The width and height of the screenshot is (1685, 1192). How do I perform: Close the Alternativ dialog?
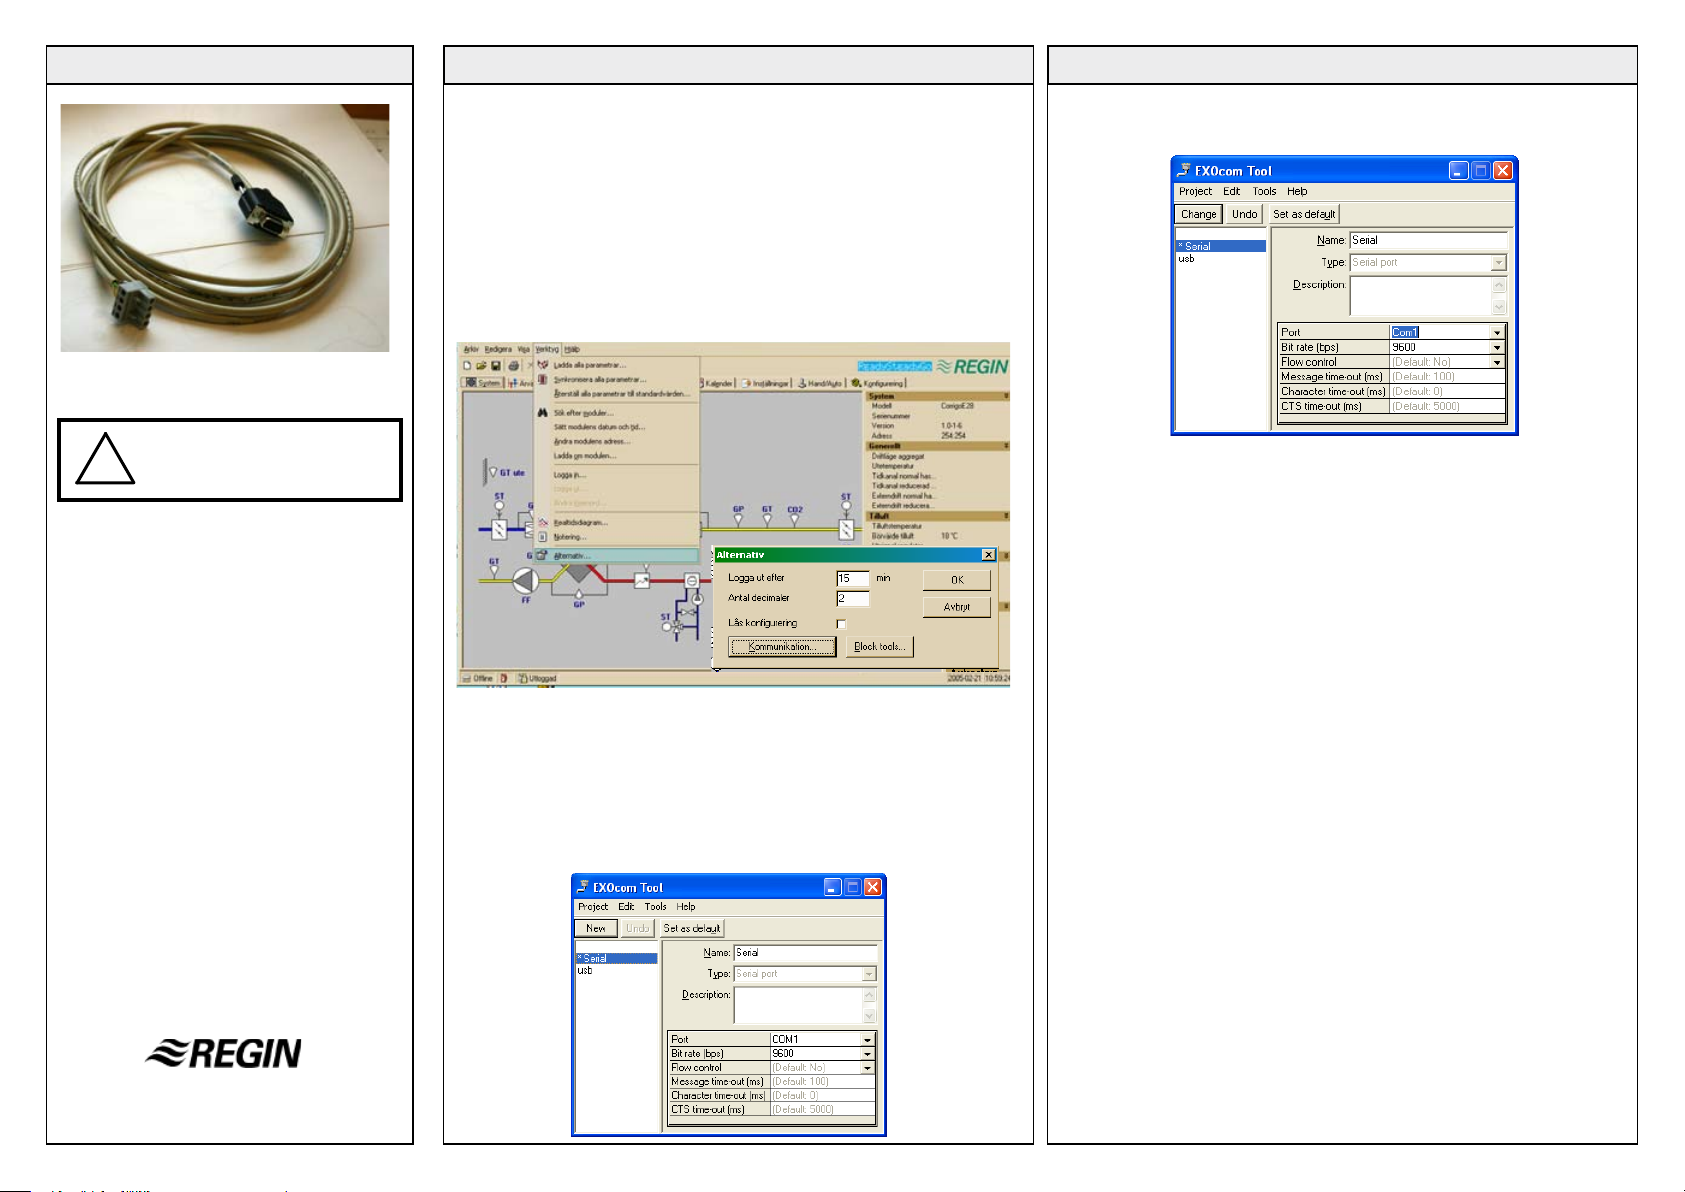(988, 555)
